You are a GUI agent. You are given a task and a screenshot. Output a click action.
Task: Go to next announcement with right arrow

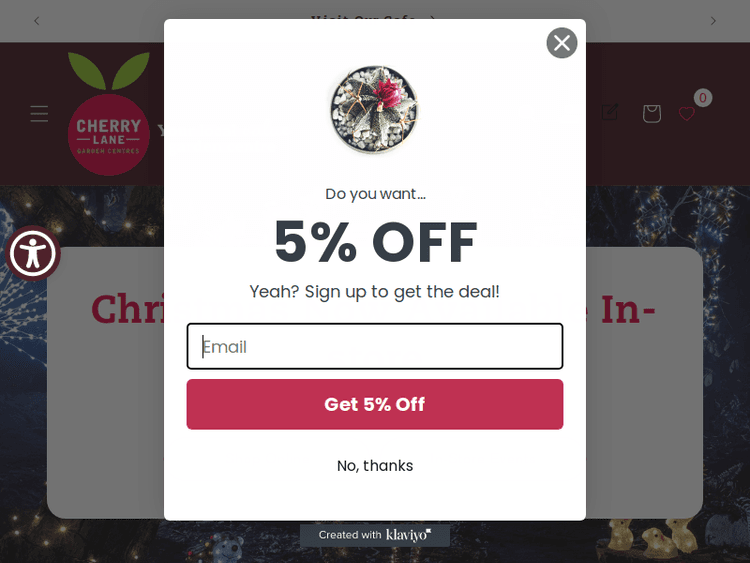click(x=713, y=21)
